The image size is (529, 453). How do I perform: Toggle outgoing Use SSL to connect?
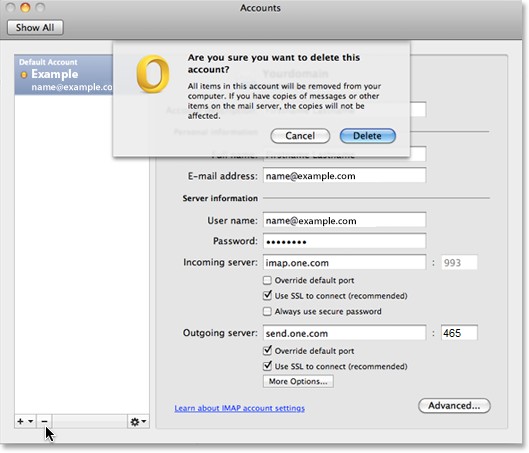(267, 366)
